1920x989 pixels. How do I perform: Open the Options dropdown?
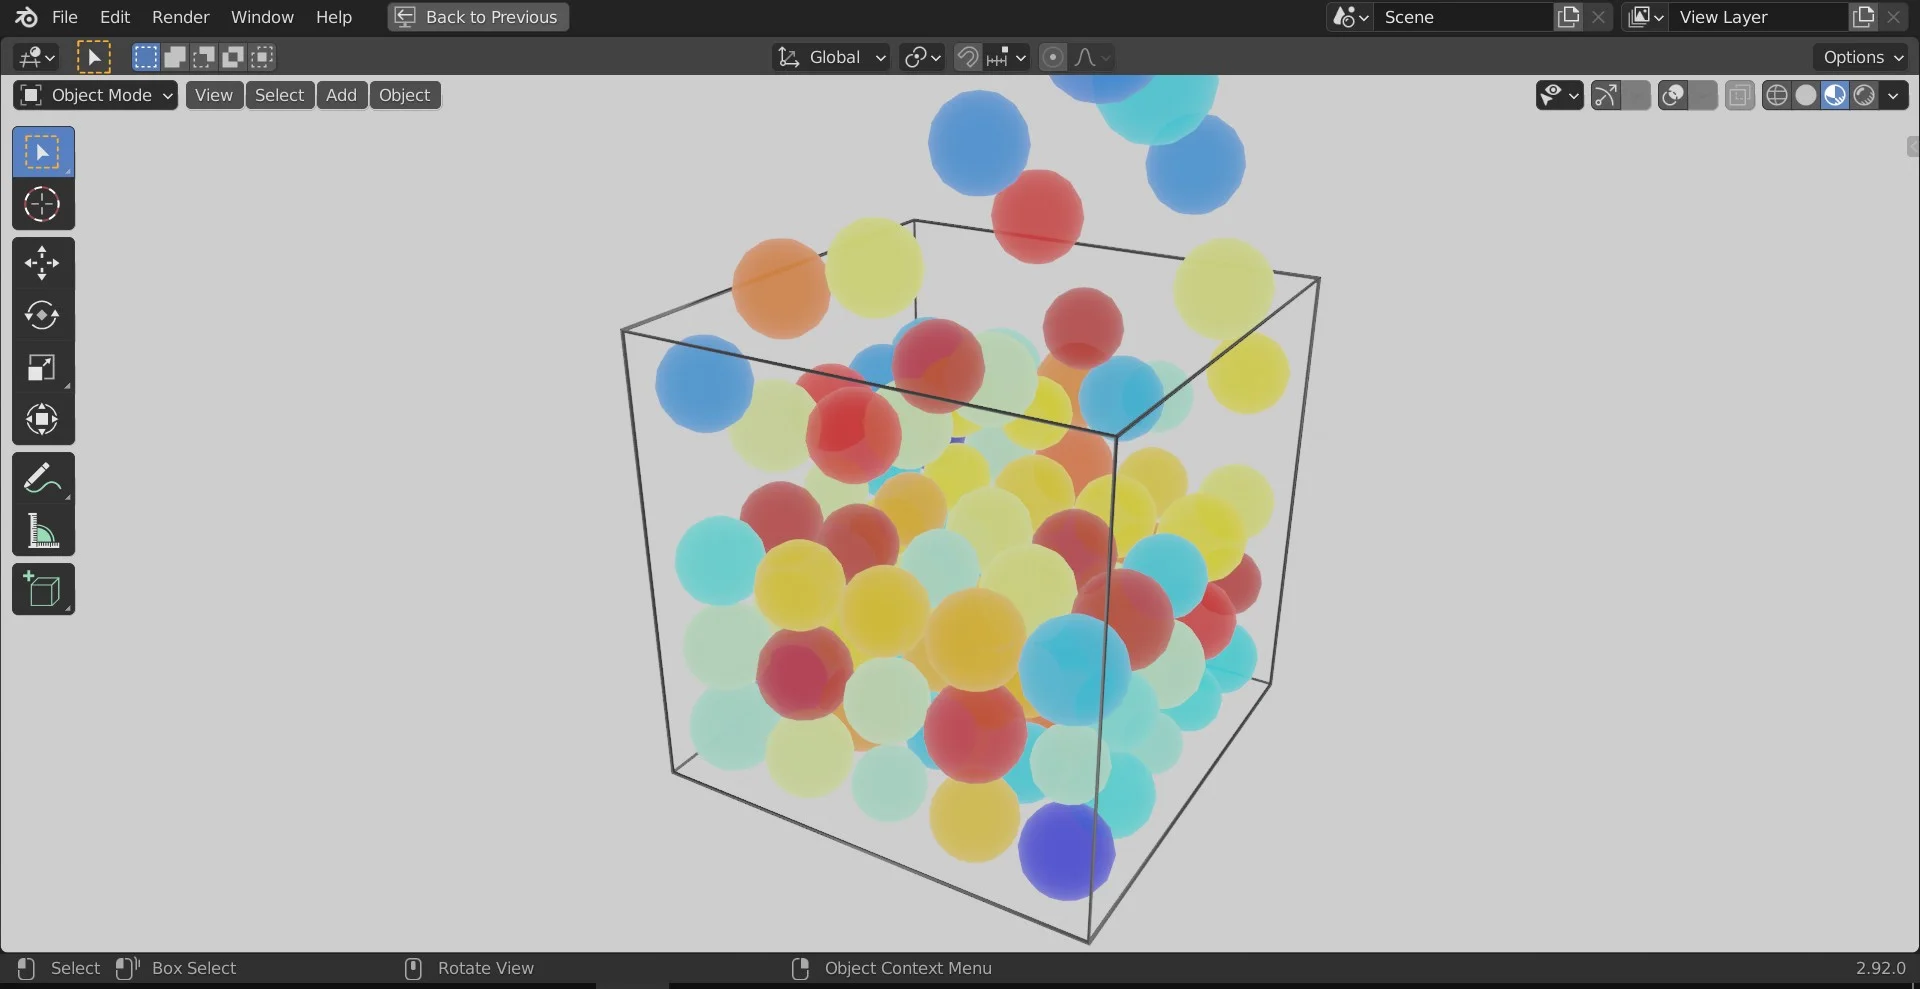(x=1862, y=57)
